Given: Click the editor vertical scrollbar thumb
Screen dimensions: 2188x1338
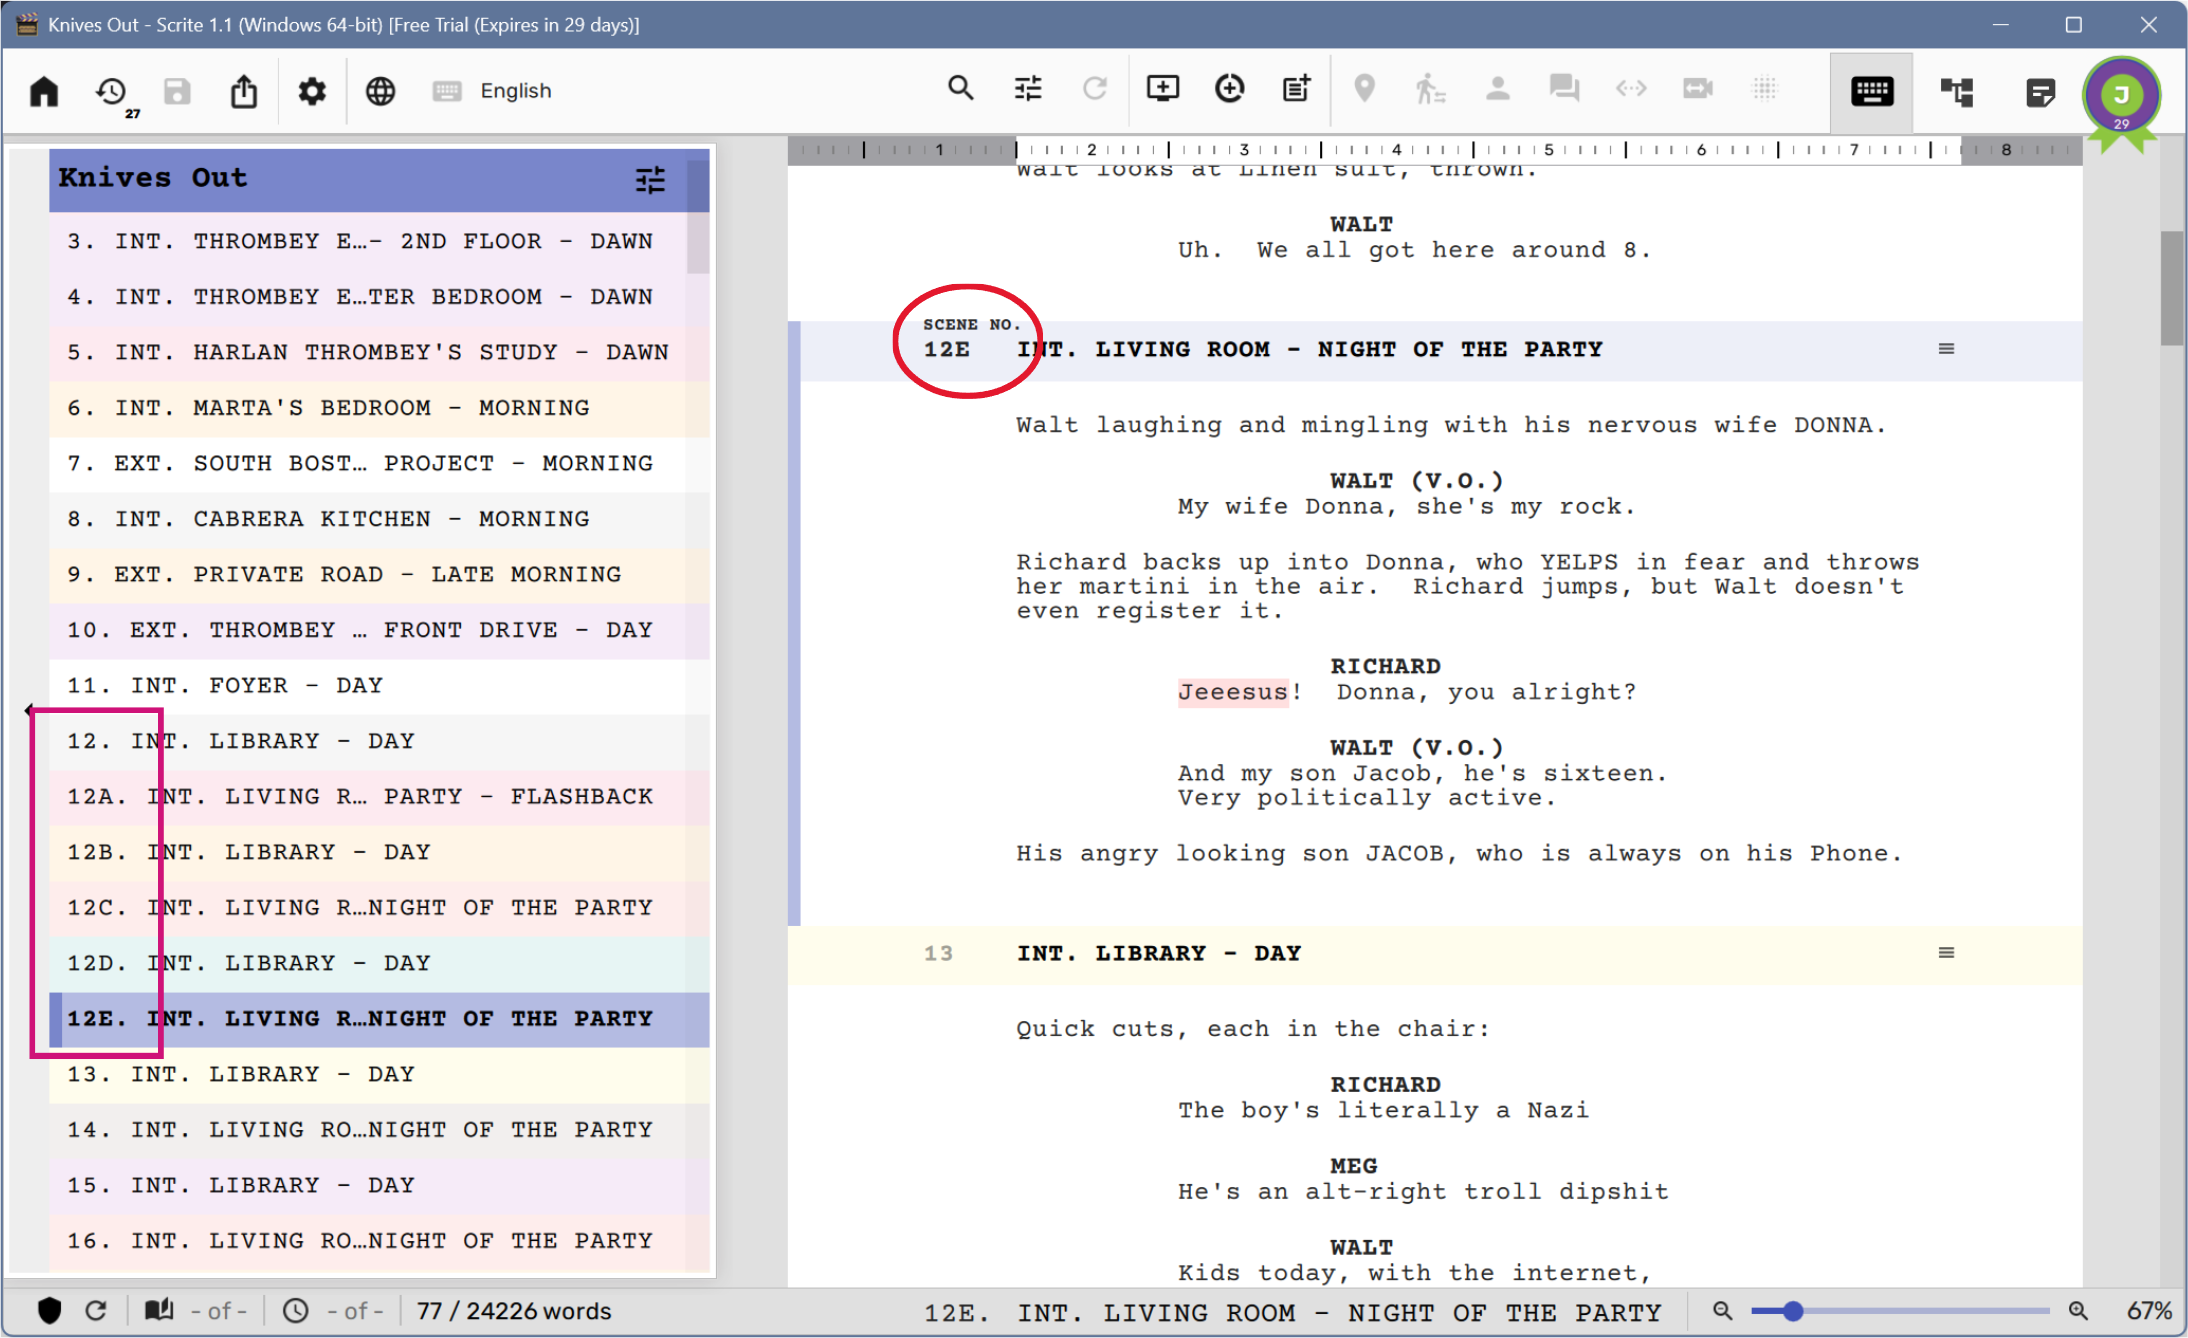Looking at the screenshot, I should coord(2171,288).
